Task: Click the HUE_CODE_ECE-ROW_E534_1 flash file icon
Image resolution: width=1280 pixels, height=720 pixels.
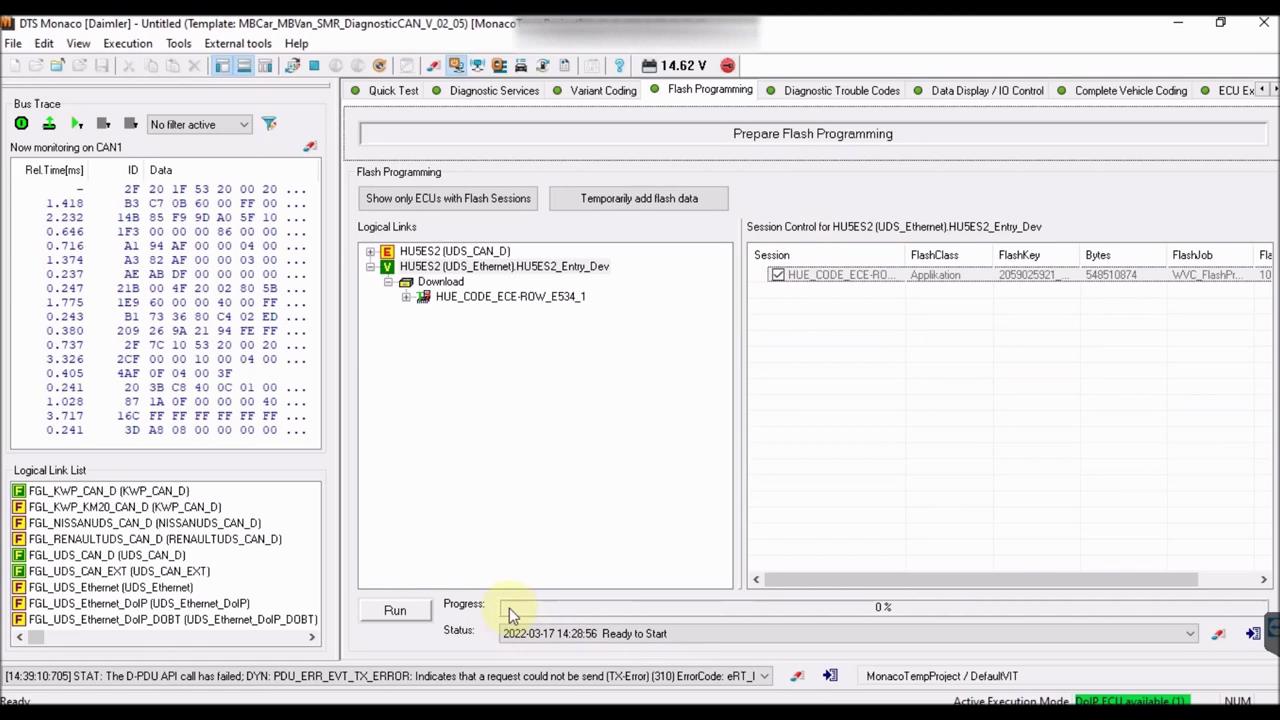Action: (x=423, y=297)
